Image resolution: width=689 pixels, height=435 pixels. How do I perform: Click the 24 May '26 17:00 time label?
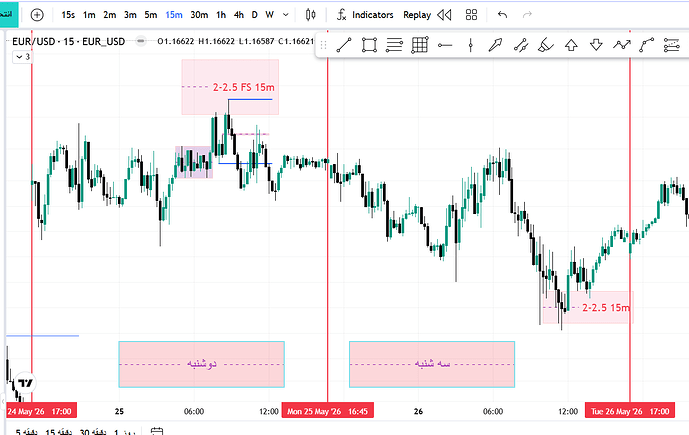point(41,411)
